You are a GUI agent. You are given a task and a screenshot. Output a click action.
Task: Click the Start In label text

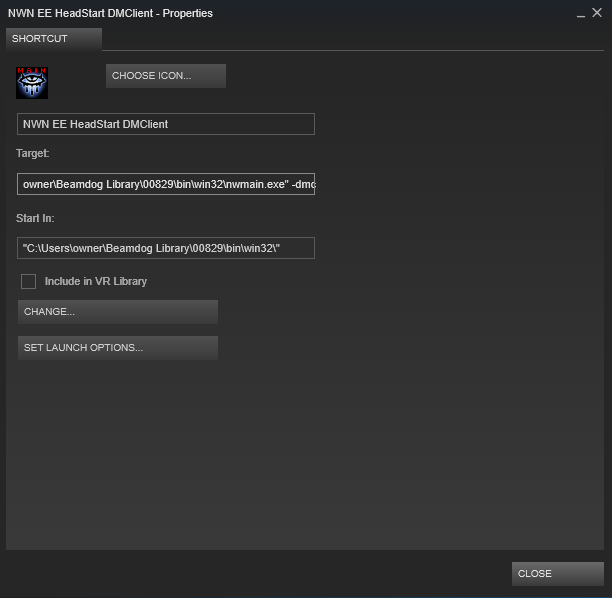(x=35, y=218)
